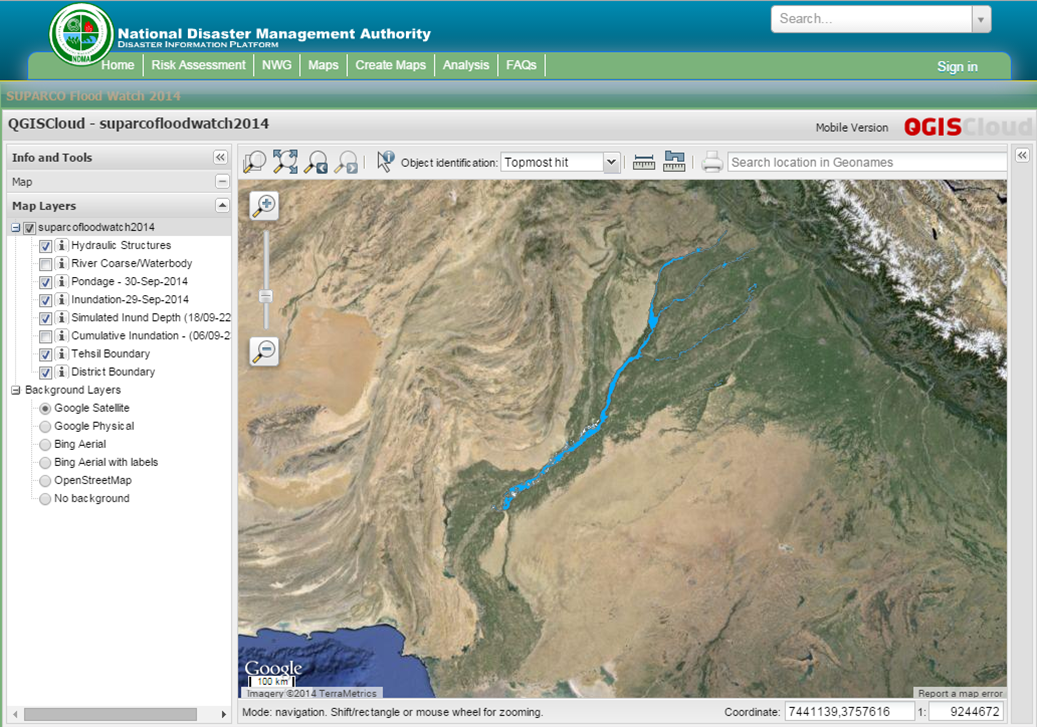Select the measure area tool
The image size is (1037, 727).
[x=674, y=162]
